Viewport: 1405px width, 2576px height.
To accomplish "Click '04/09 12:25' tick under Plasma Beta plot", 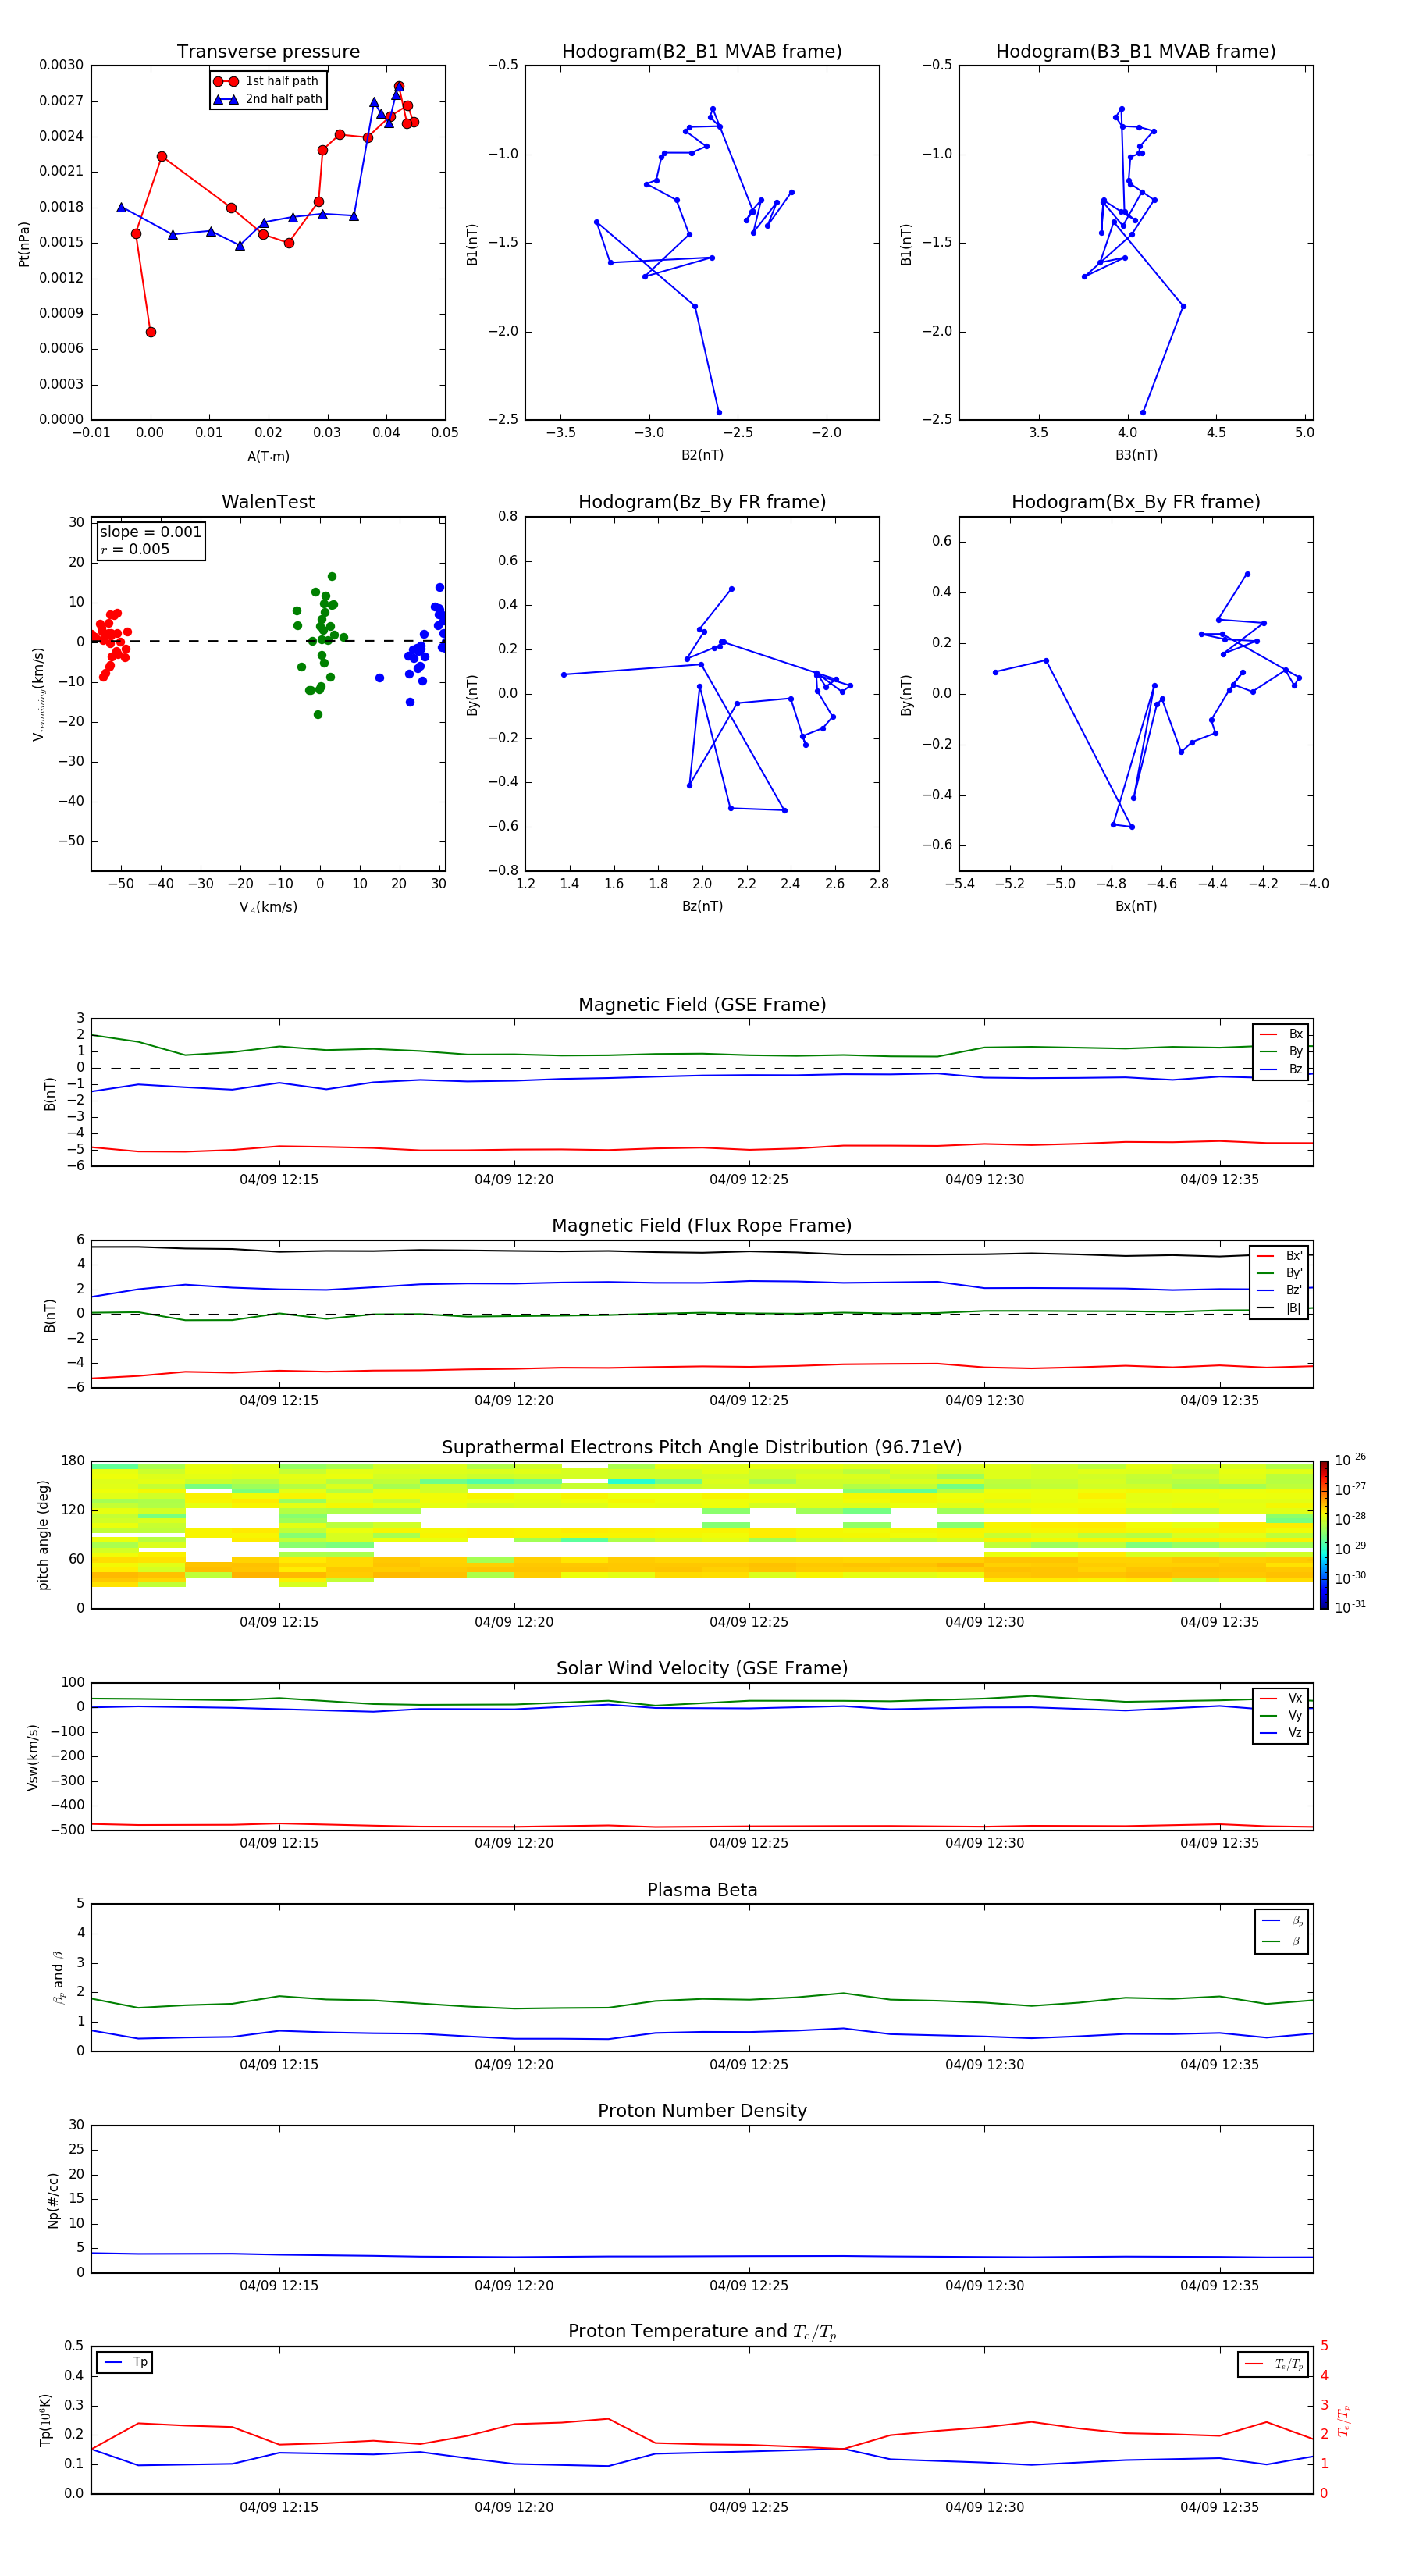I will (749, 2065).
